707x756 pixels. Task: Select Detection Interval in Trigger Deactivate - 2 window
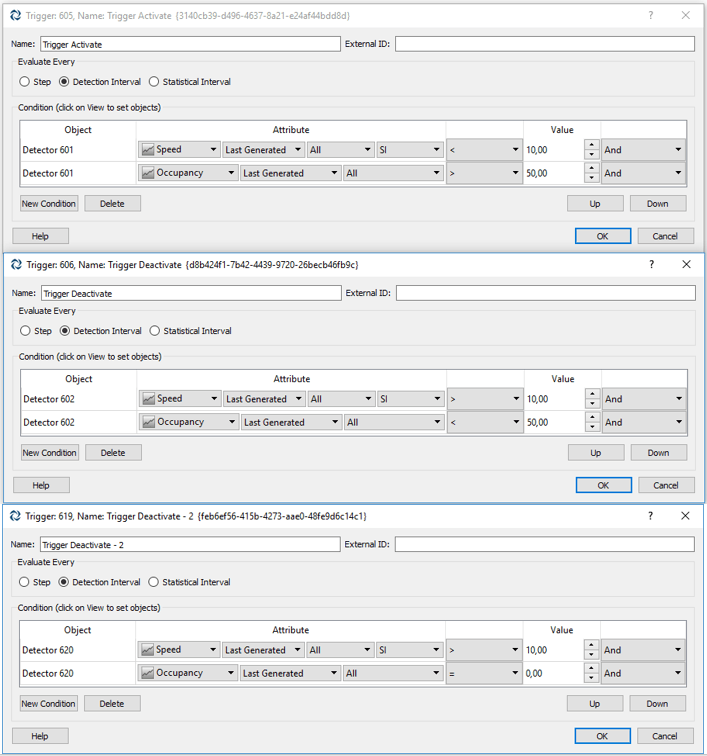coord(63,582)
